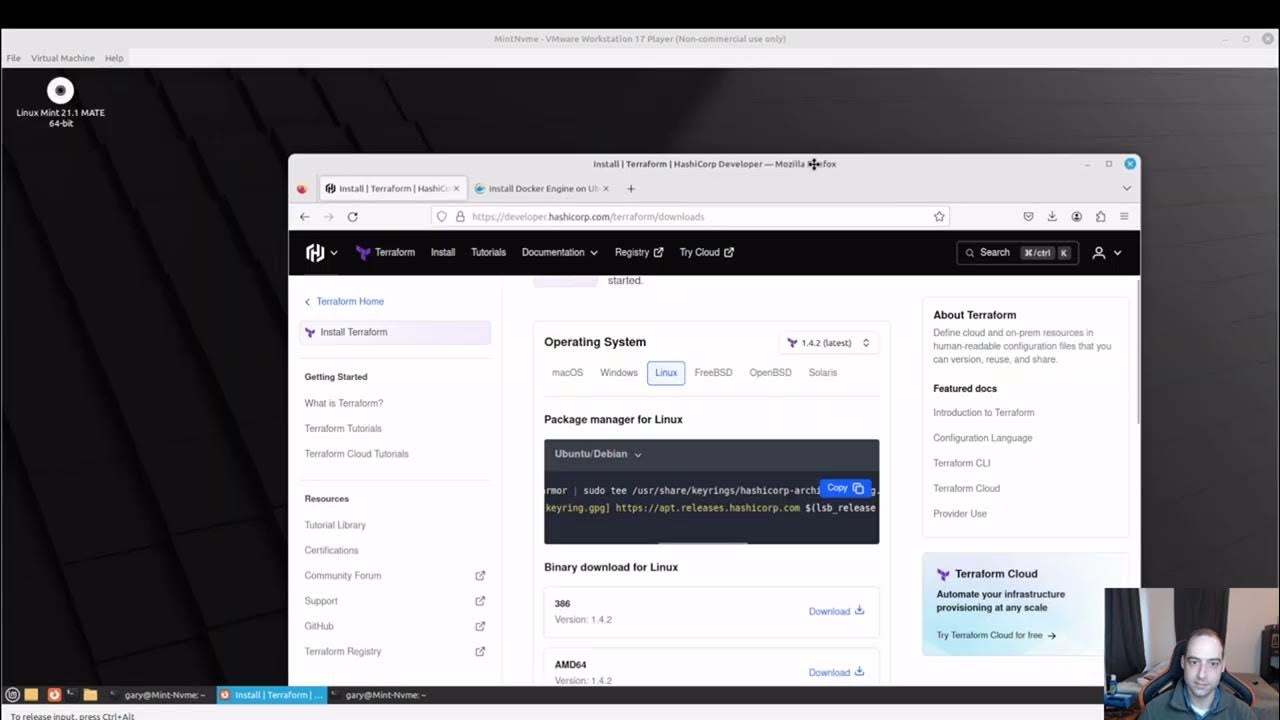Screen dimensions: 1280x720
Task: Open Introduction to Terraform featured doc
Action: pyautogui.click(x=984, y=412)
